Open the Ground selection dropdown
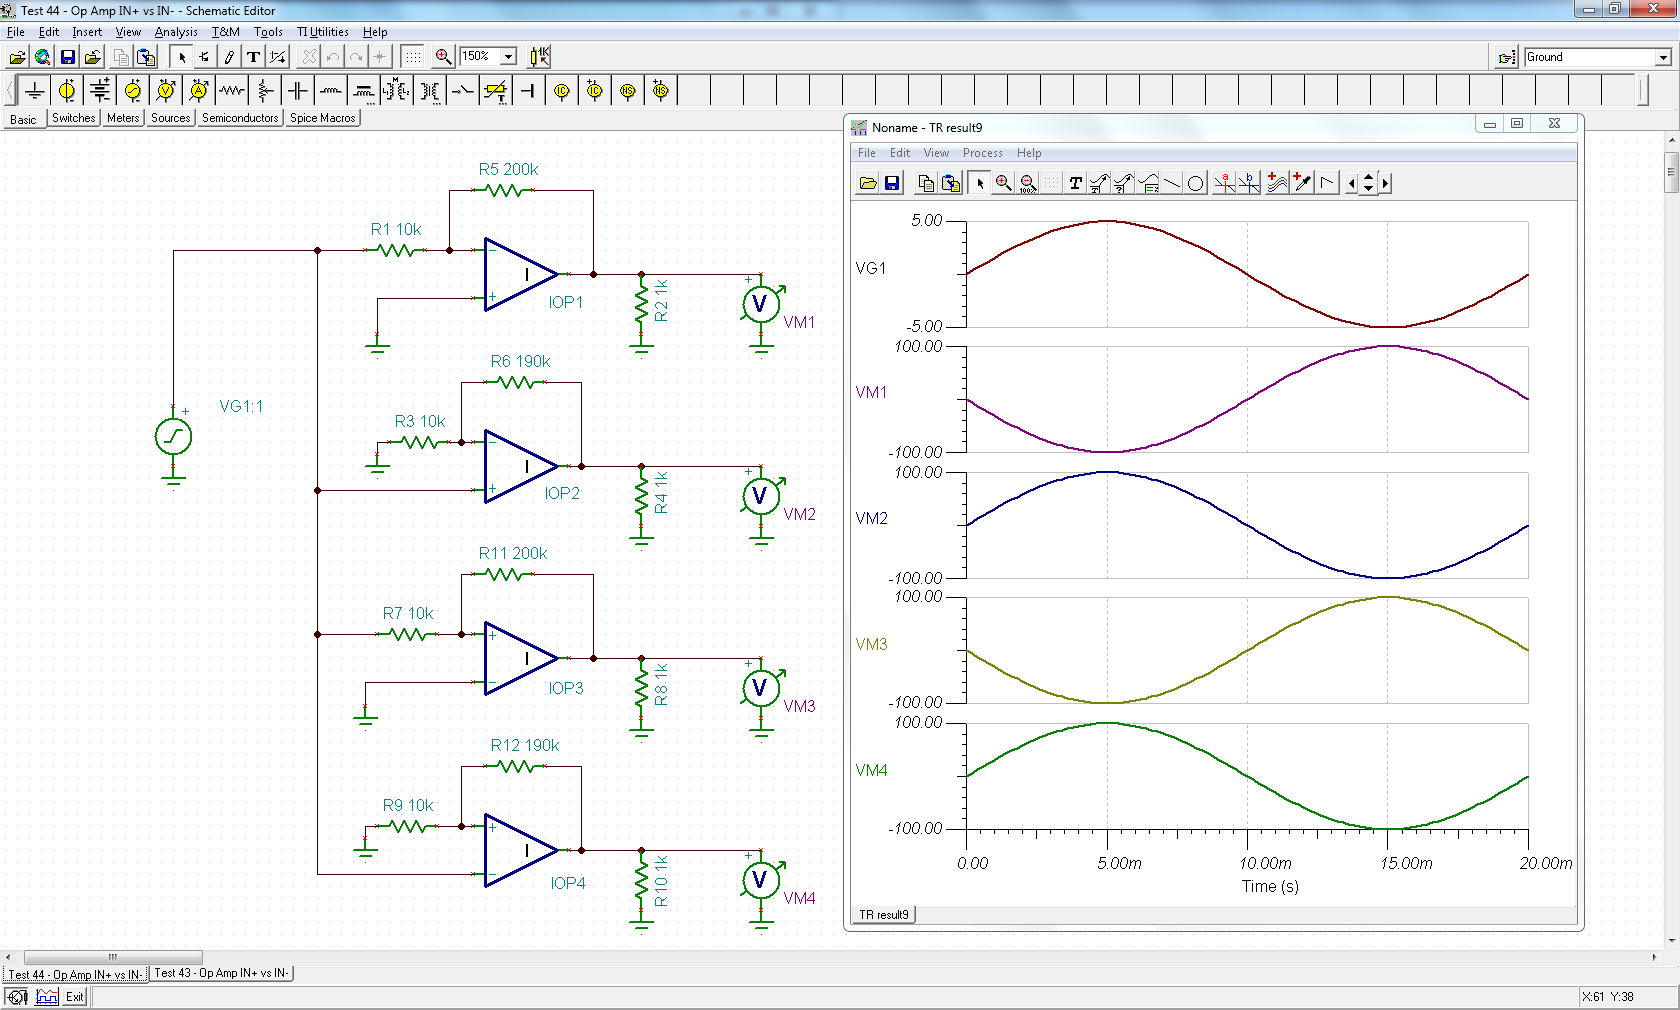This screenshot has width=1680, height=1010. pyautogui.click(x=1663, y=57)
